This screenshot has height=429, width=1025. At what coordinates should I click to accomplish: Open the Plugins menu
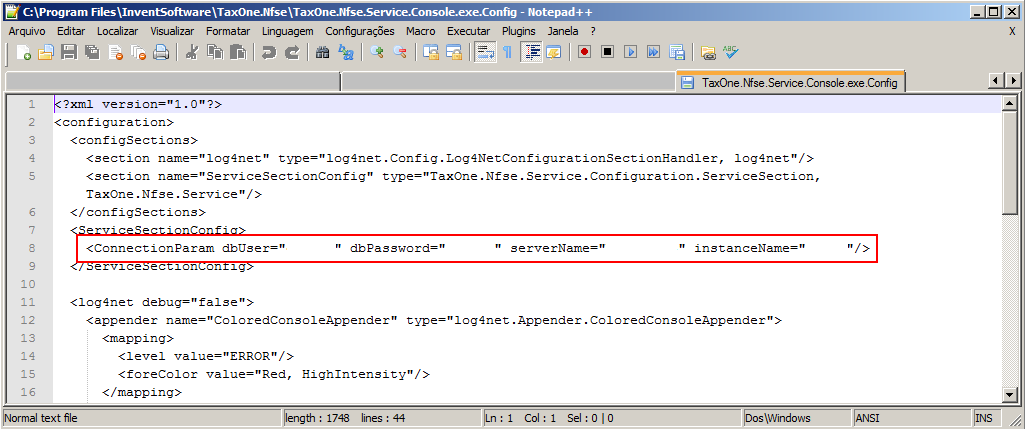click(x=518, y=31)
